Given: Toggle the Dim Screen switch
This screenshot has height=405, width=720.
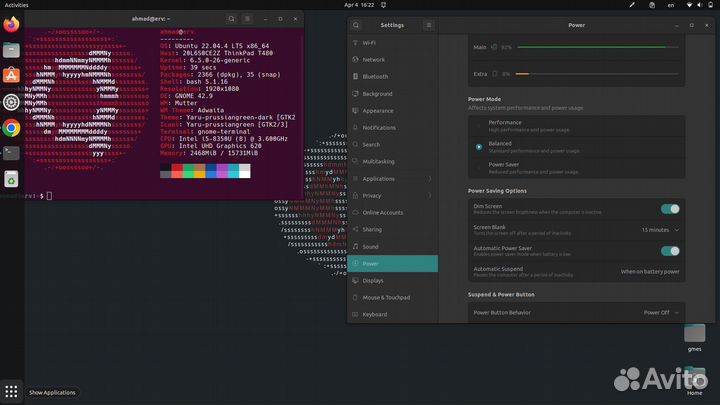Looking at the screenshot, I should point(670,209).
